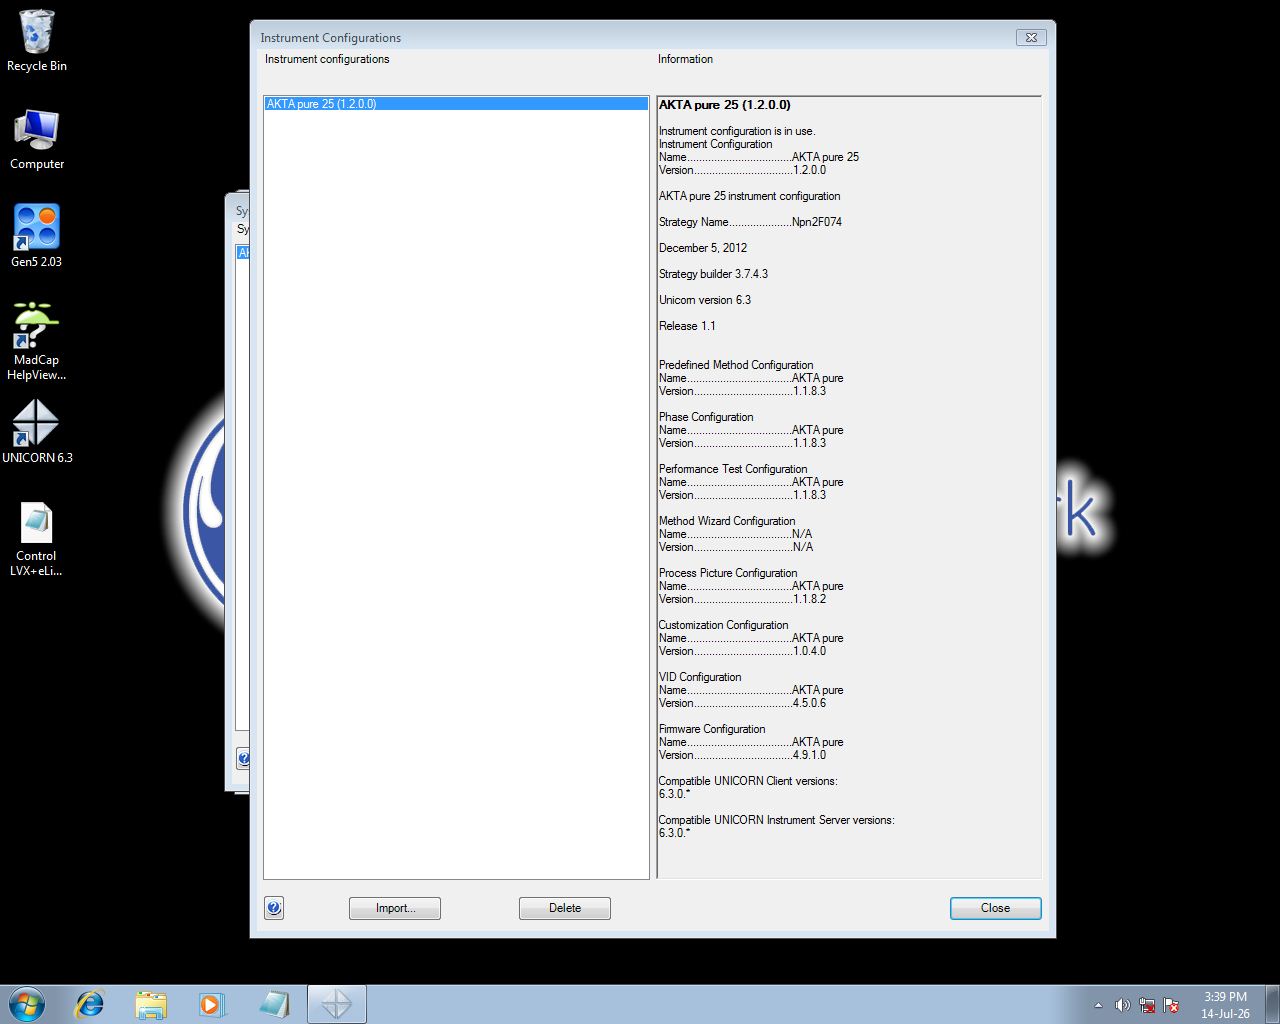Click the December 5, 2012 date text

coord(702,248)
